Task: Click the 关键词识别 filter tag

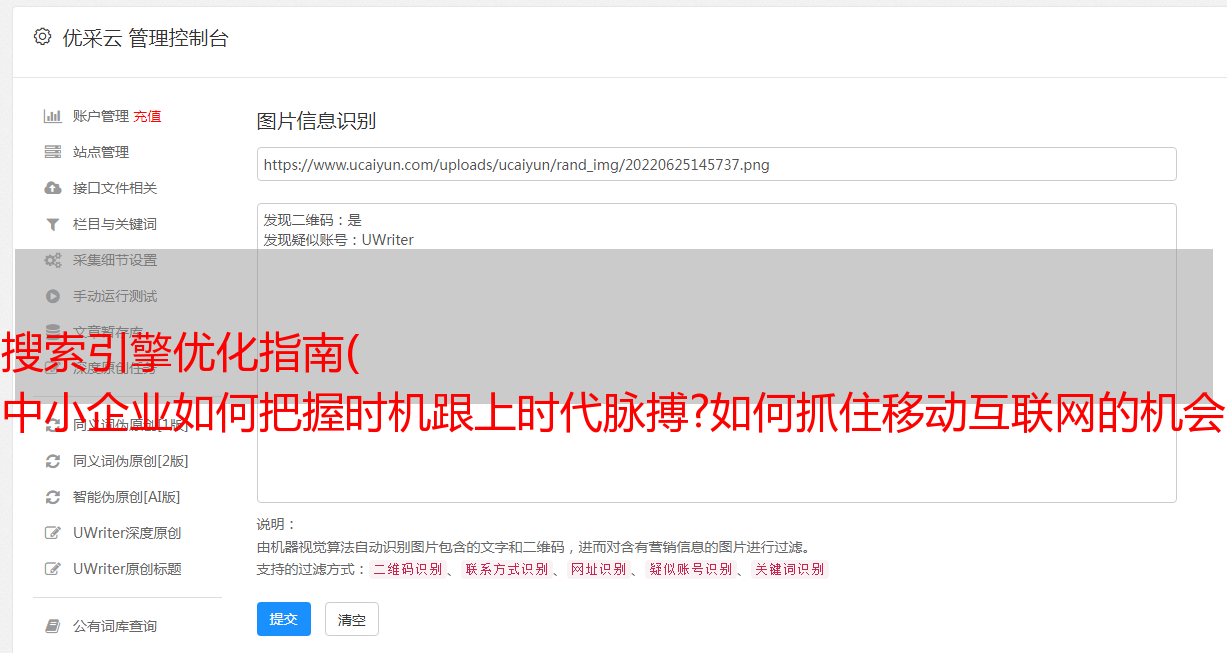Action: (x=790, y=569)
